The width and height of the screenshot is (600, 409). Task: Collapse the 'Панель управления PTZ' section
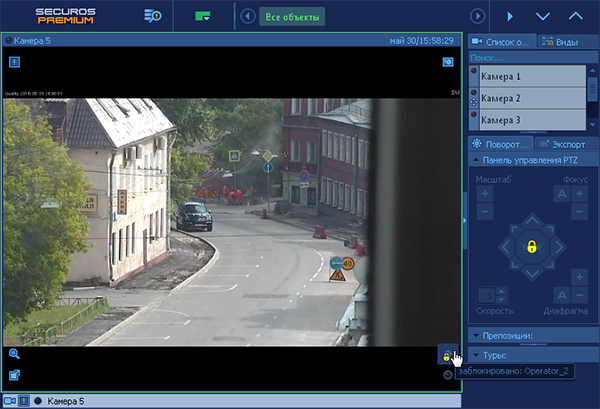(532, 159)
